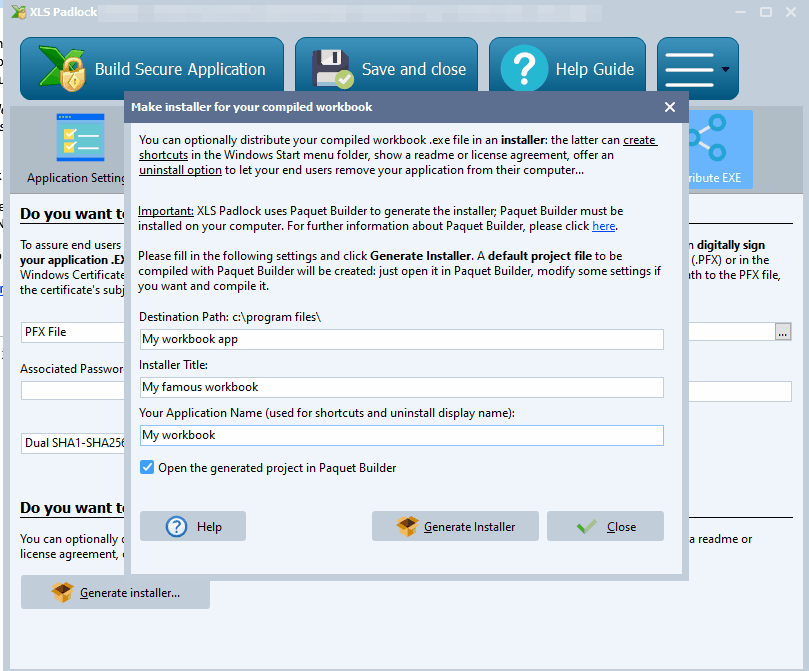Open the PFX File dropdown
The width and height of the screenshot is (809, 671).
click(x=73, y=332)
